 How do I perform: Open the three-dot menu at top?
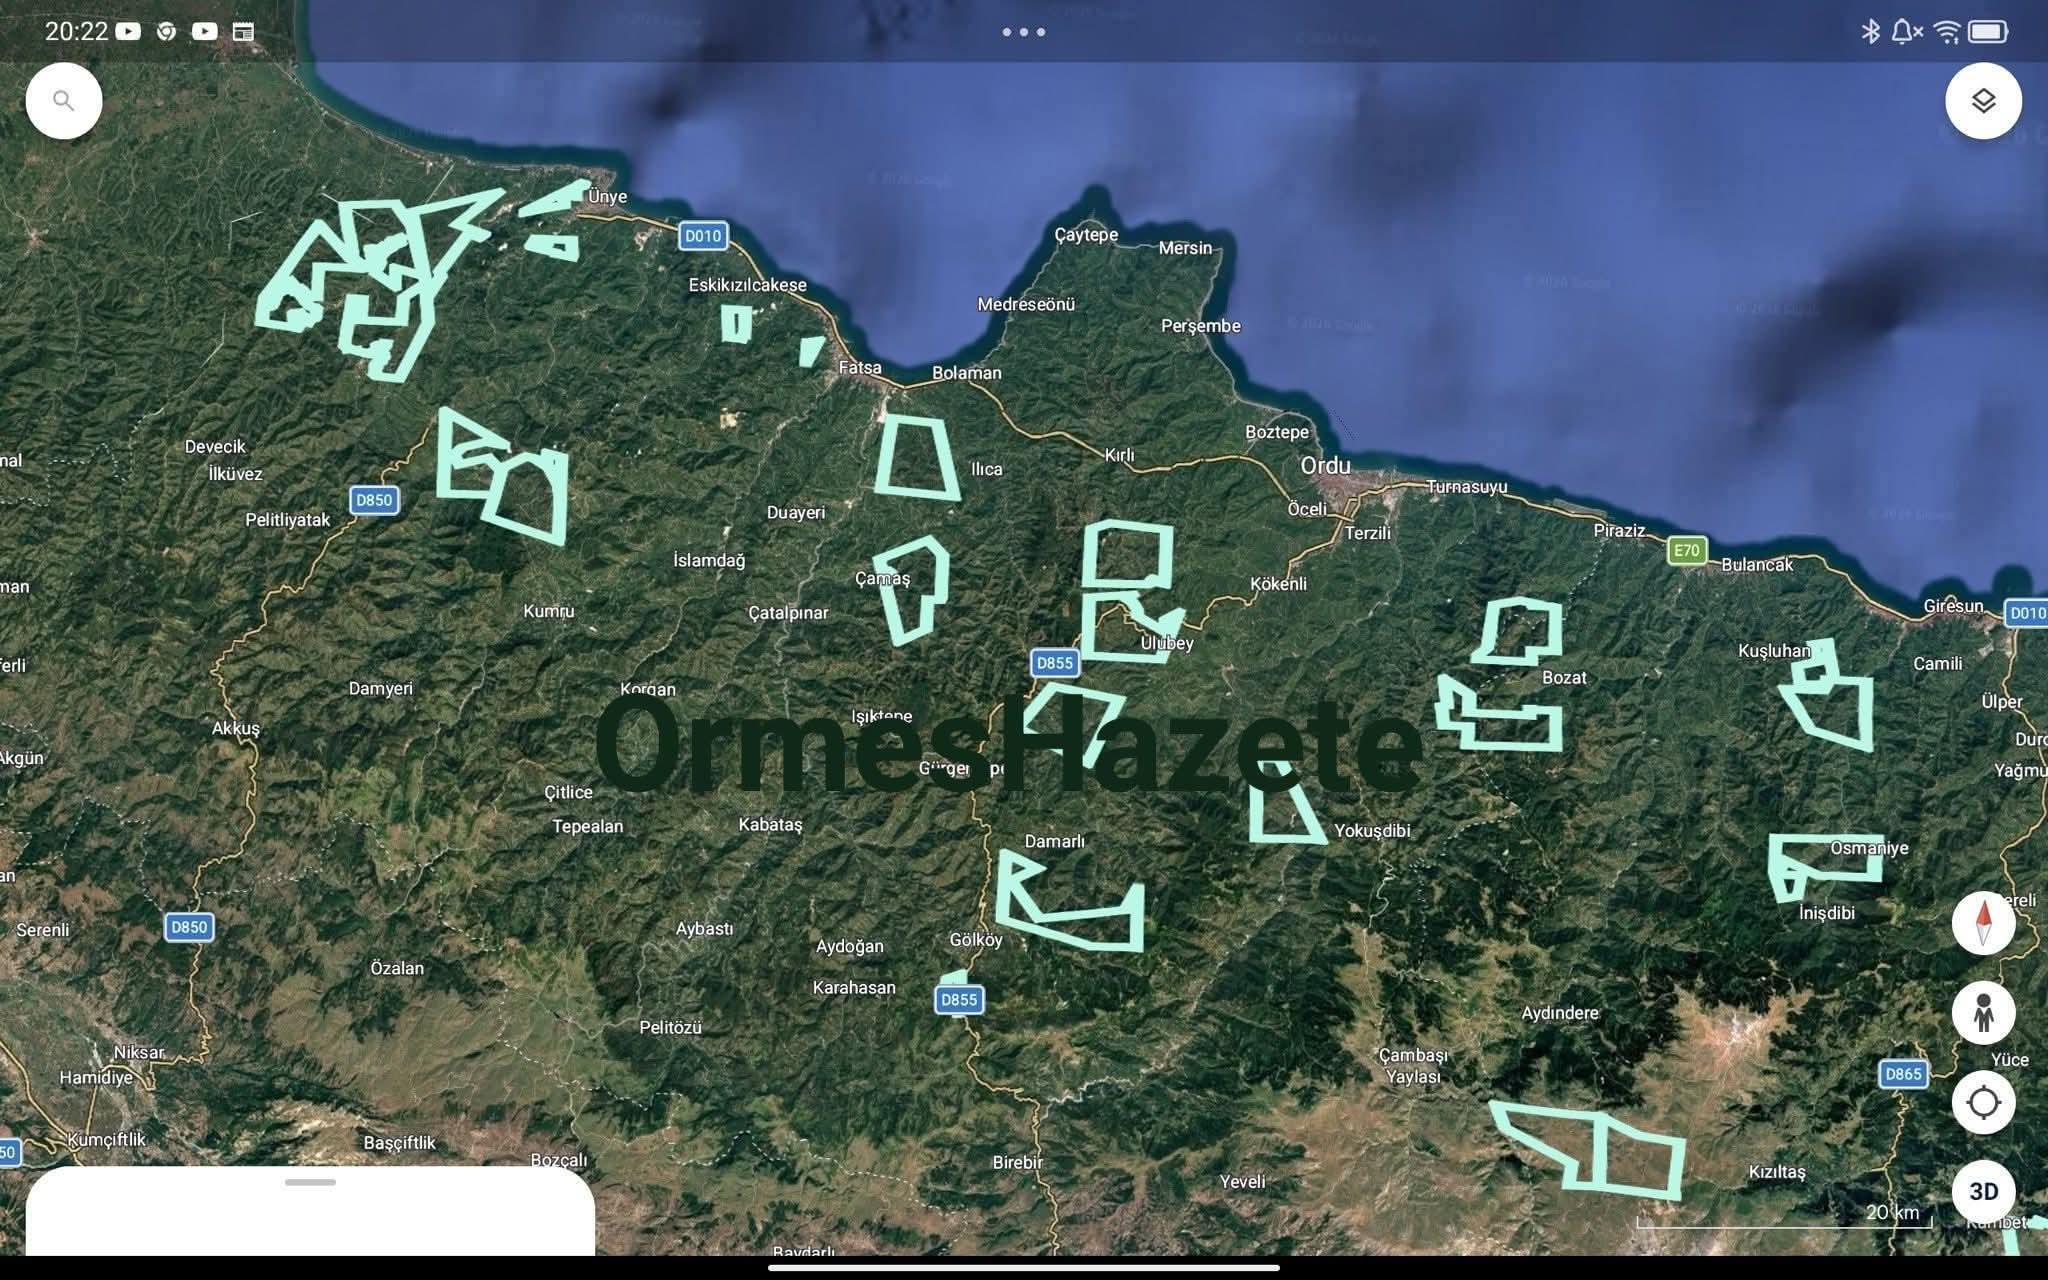[x=1023, y=32]
